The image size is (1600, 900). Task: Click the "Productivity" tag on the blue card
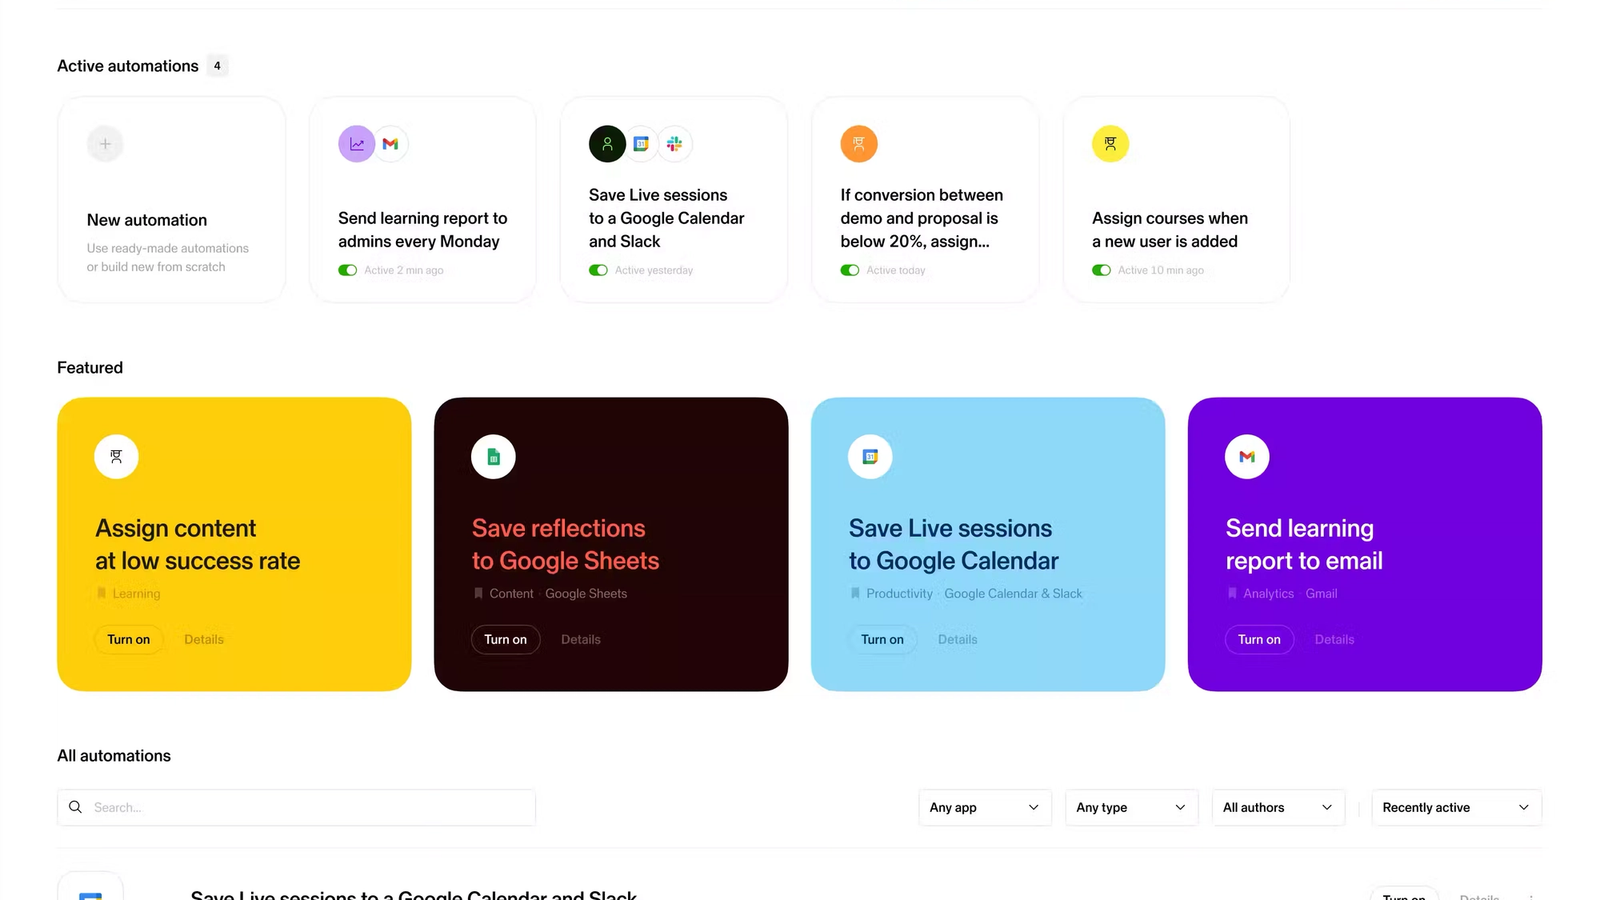click(x=899, y=594)
